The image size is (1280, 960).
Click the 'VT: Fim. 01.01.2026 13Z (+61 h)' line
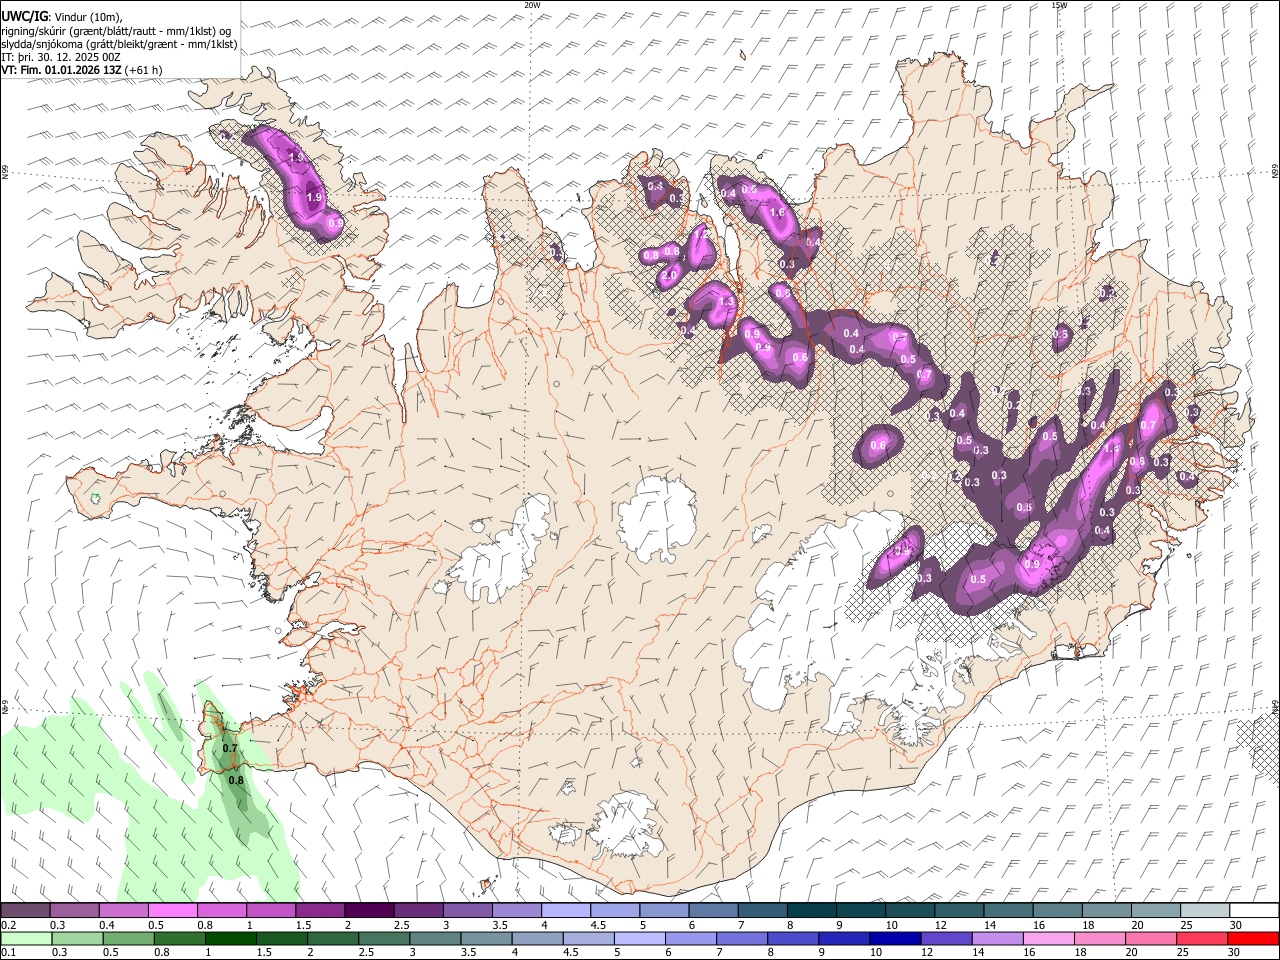click(82, 70)
